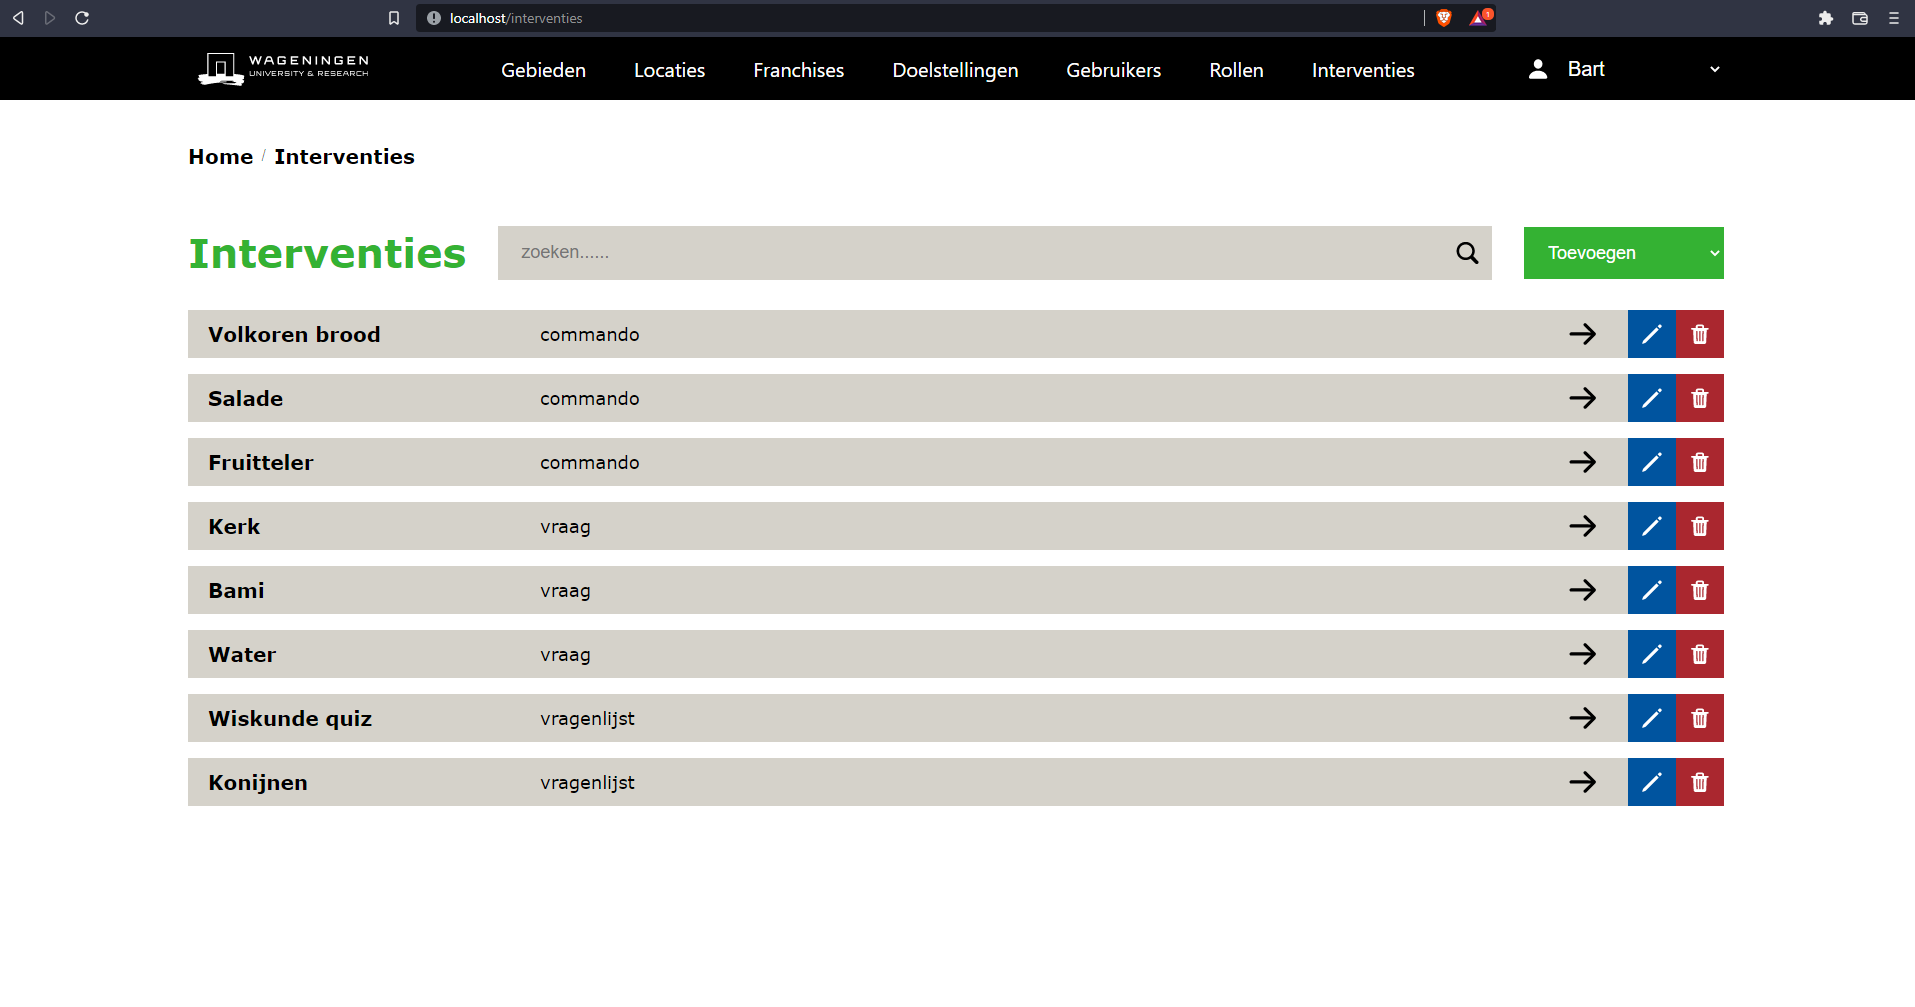This screenshot has height=1007, width=1915.
Task: Go to Locaties in the navbar
Action: click(x=669, y=70)
